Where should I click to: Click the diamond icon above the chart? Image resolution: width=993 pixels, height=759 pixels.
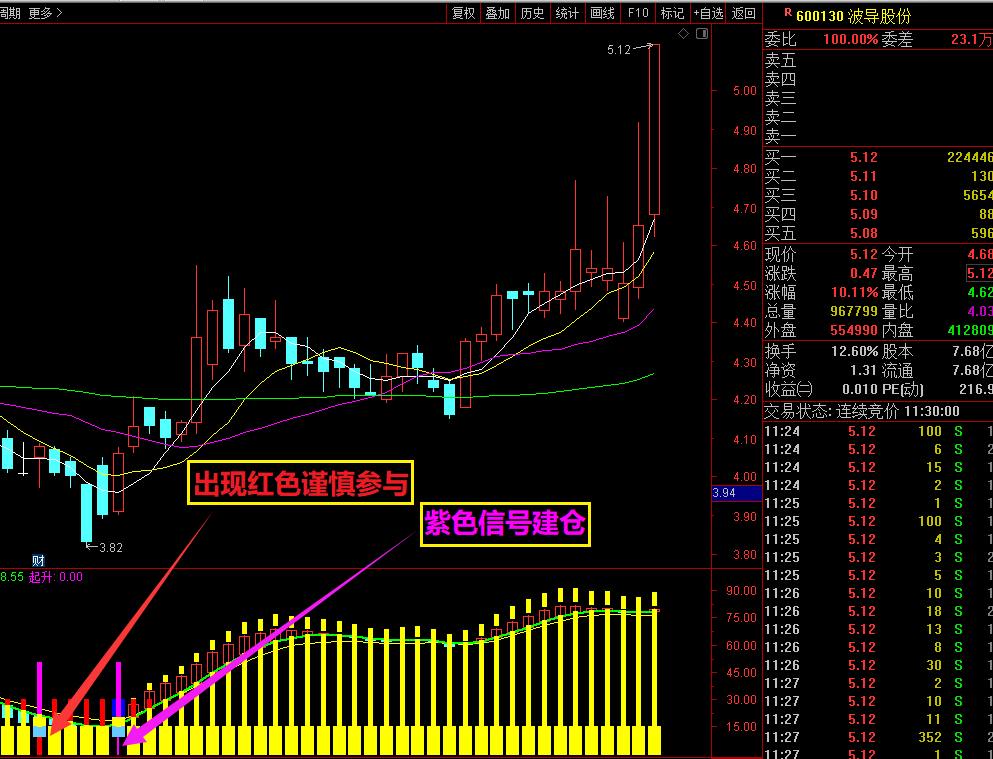tap(683, 34)
